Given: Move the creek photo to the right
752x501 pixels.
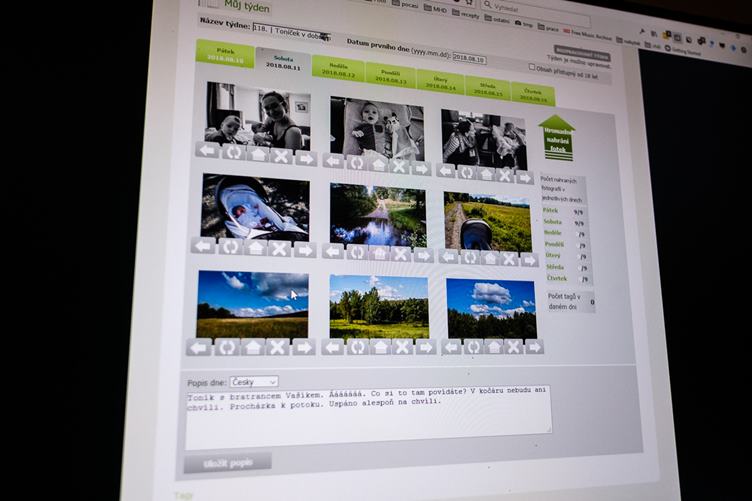Looking at the screenshot, I should [x=422, y=254].
